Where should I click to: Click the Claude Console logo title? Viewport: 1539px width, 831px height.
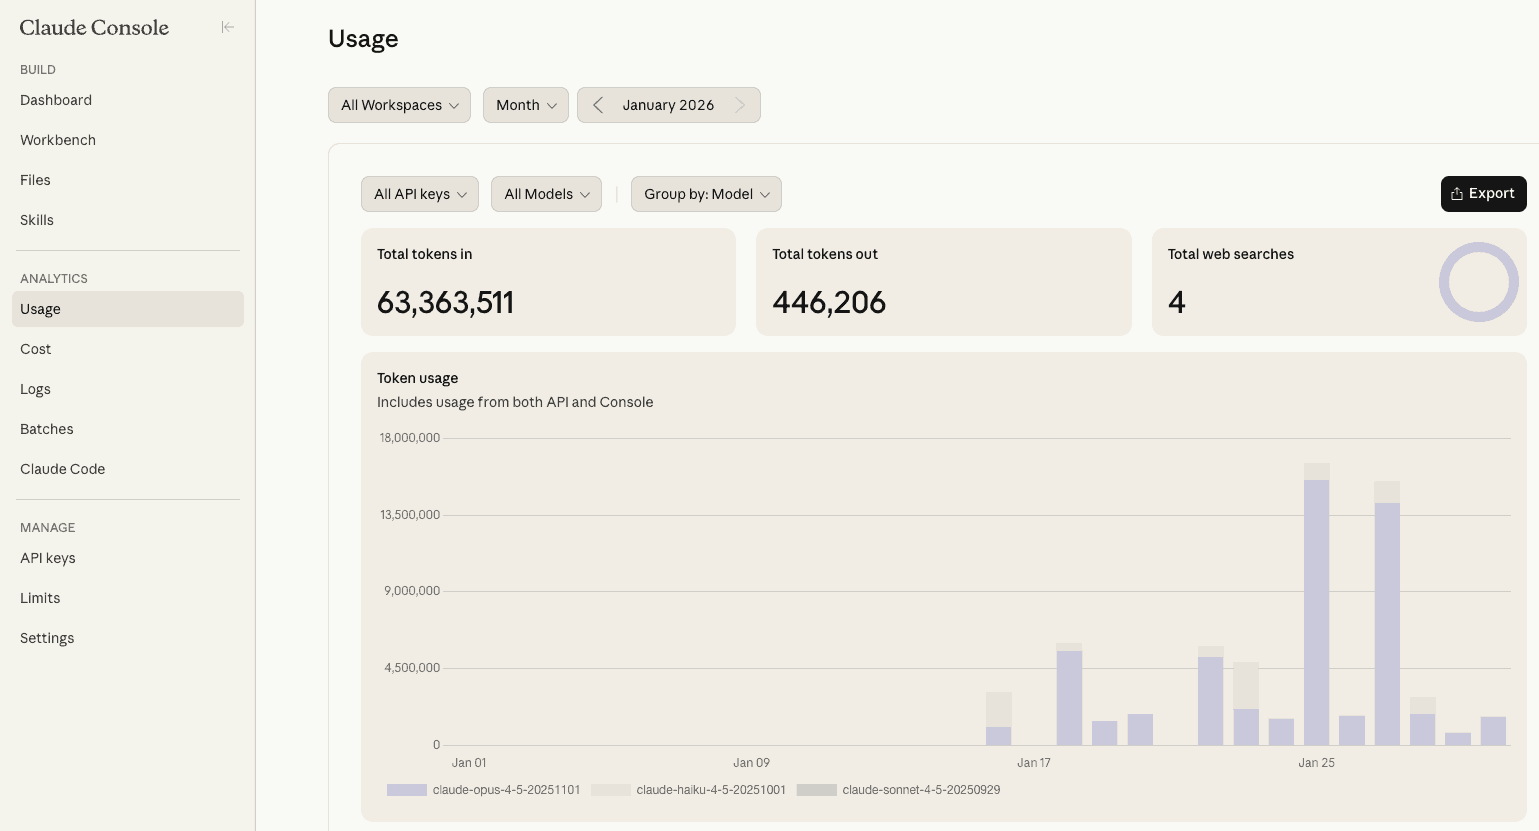[94, 28]
